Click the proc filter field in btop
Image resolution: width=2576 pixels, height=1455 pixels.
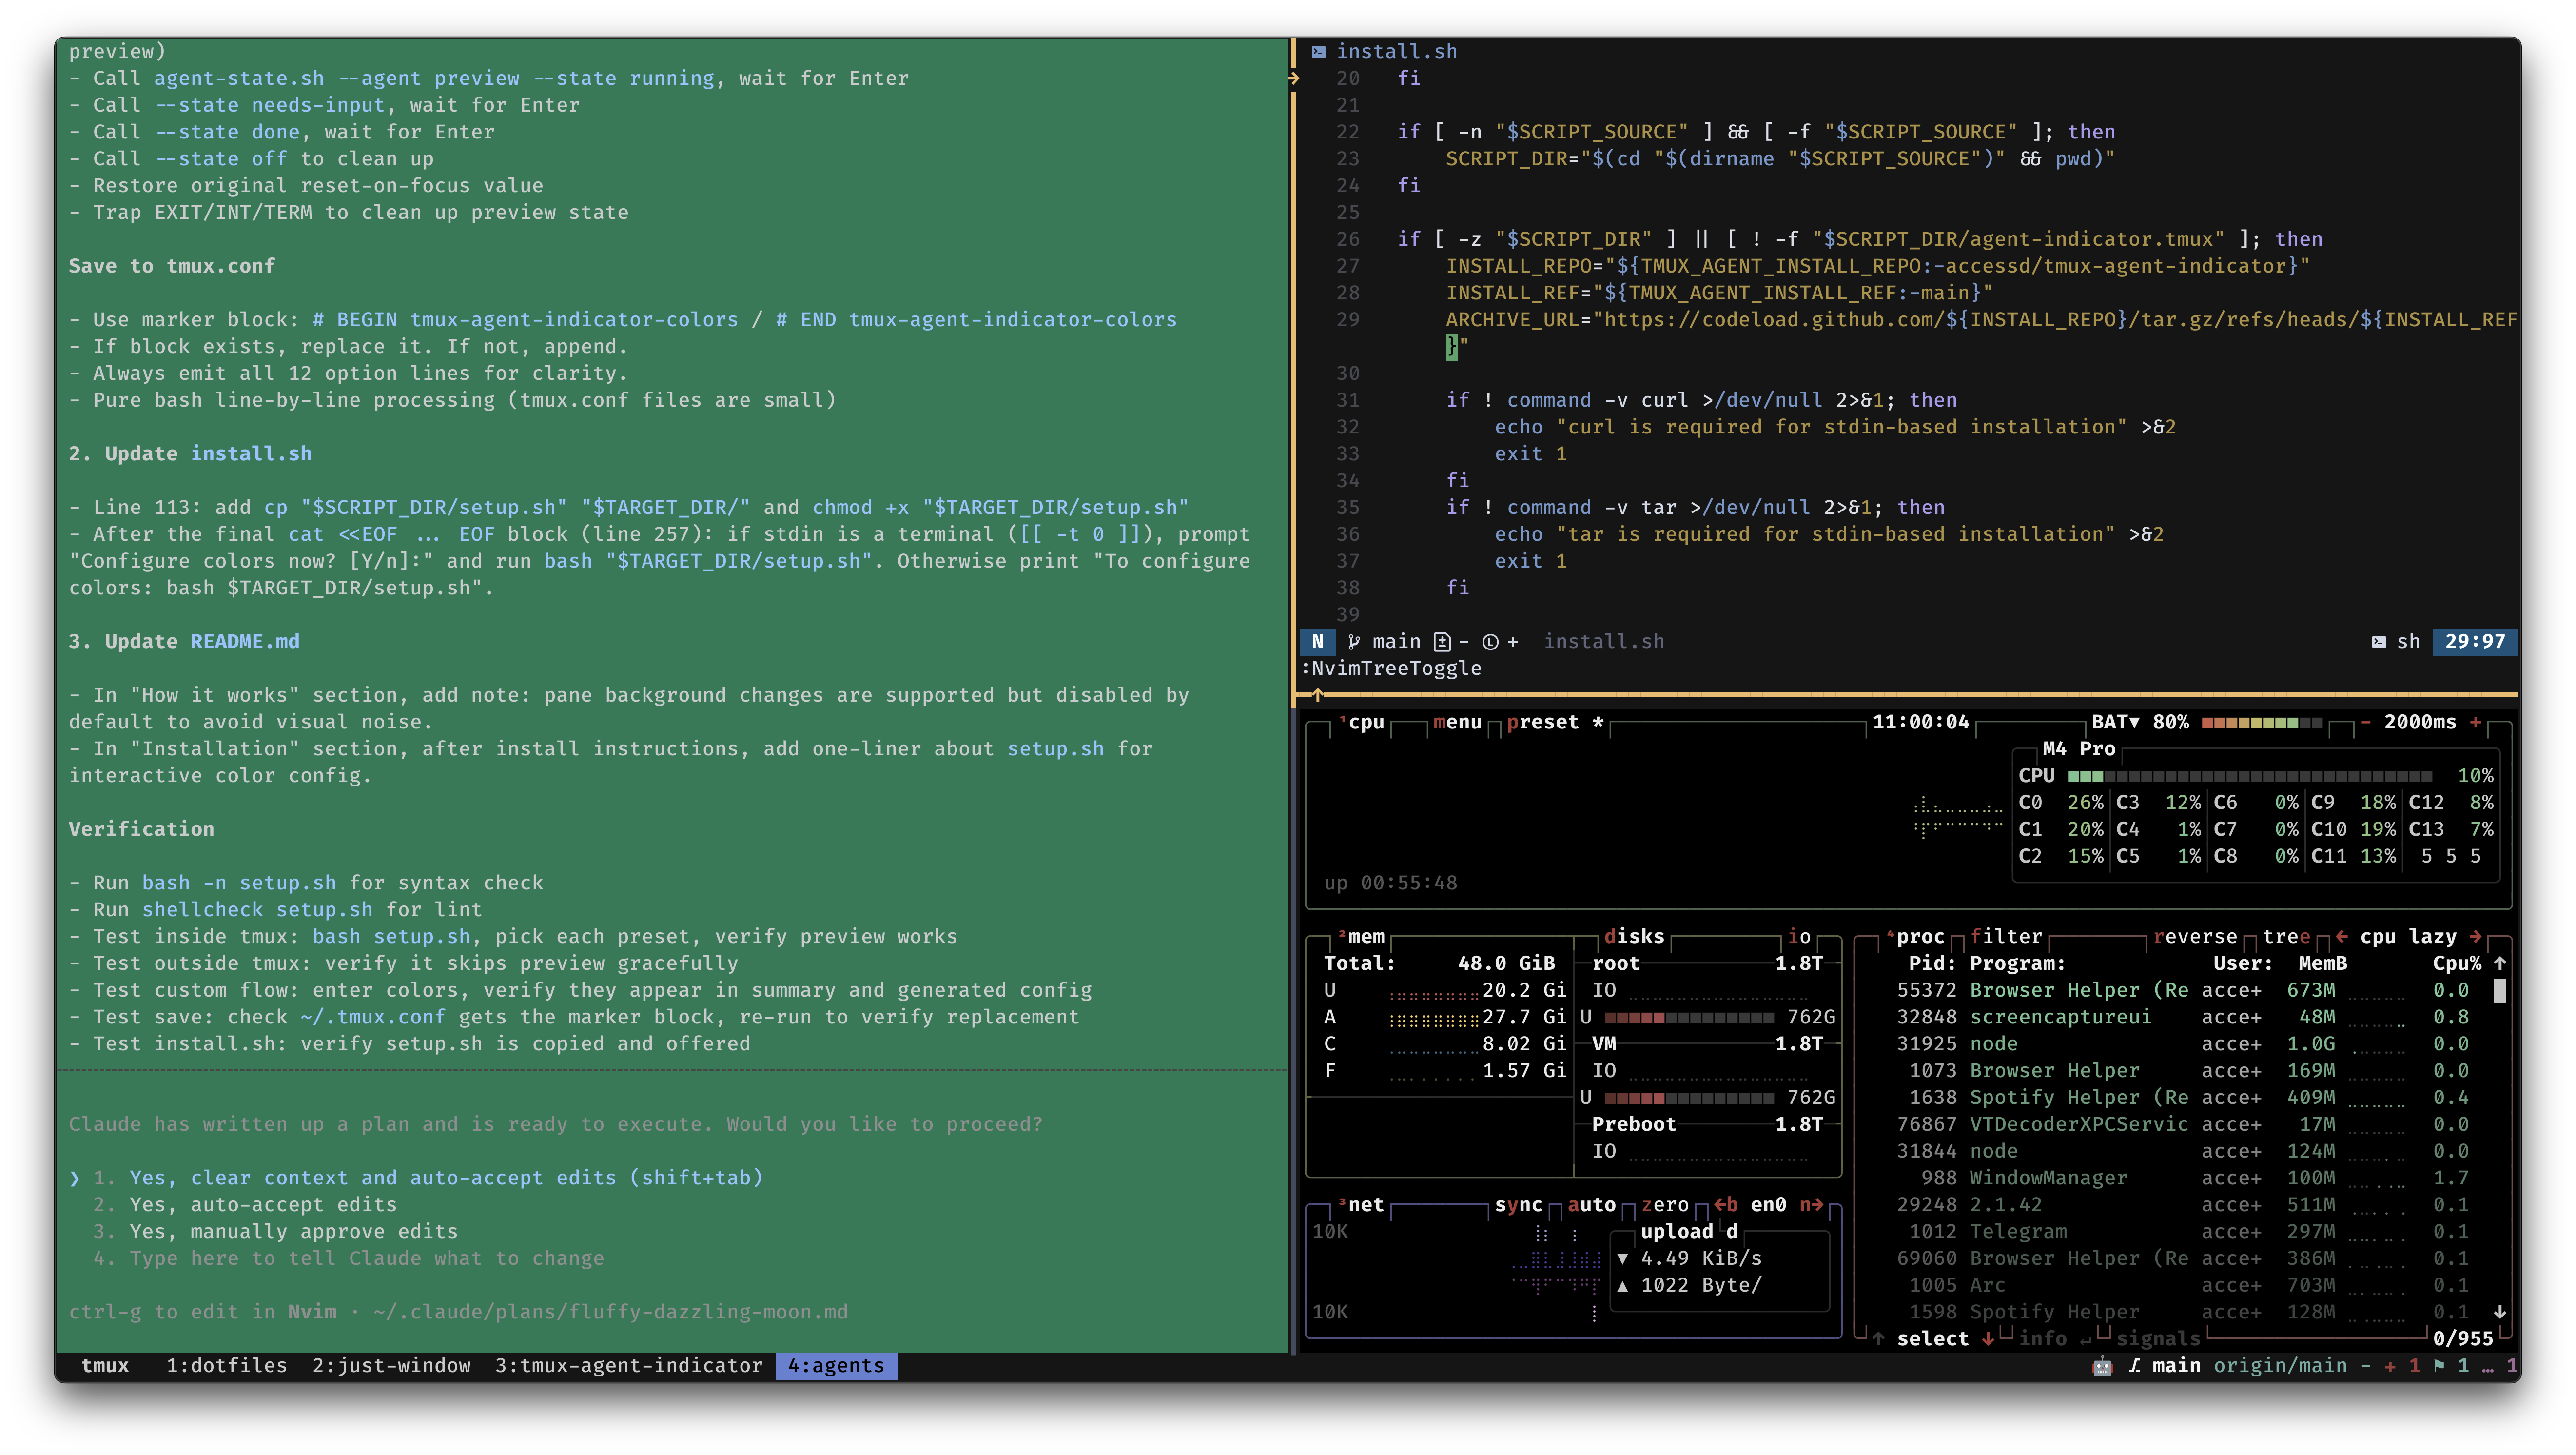pos(2006,936)
